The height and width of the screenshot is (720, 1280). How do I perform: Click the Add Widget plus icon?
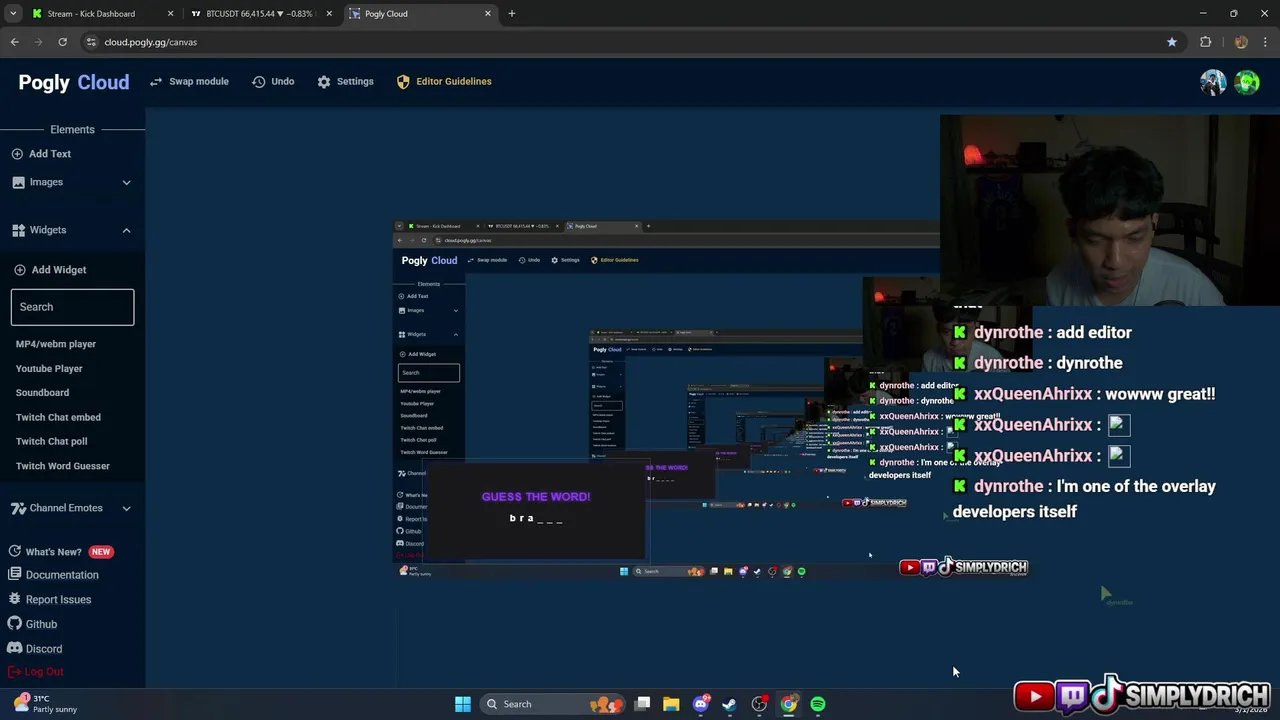pos(19,270)
